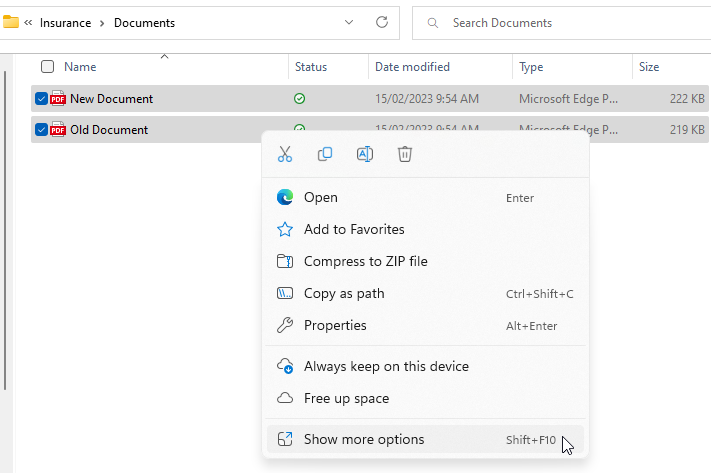Expand the address bar history dropdown
Image resolution: width=711 pixels, height=473 pixels.
tap(348, 22)
